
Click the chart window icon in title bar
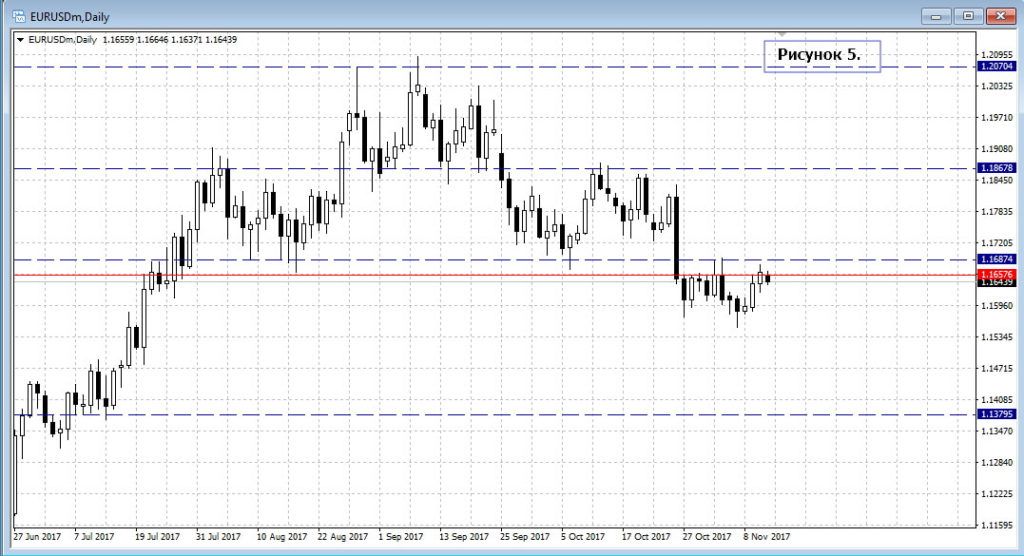click(x=18, y=16)
